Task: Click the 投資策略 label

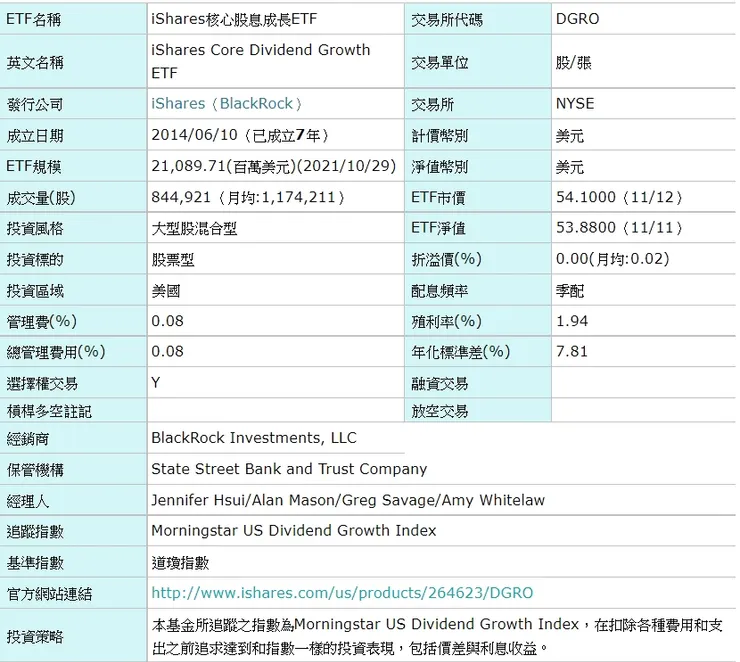Action: [x=34, y=637]
